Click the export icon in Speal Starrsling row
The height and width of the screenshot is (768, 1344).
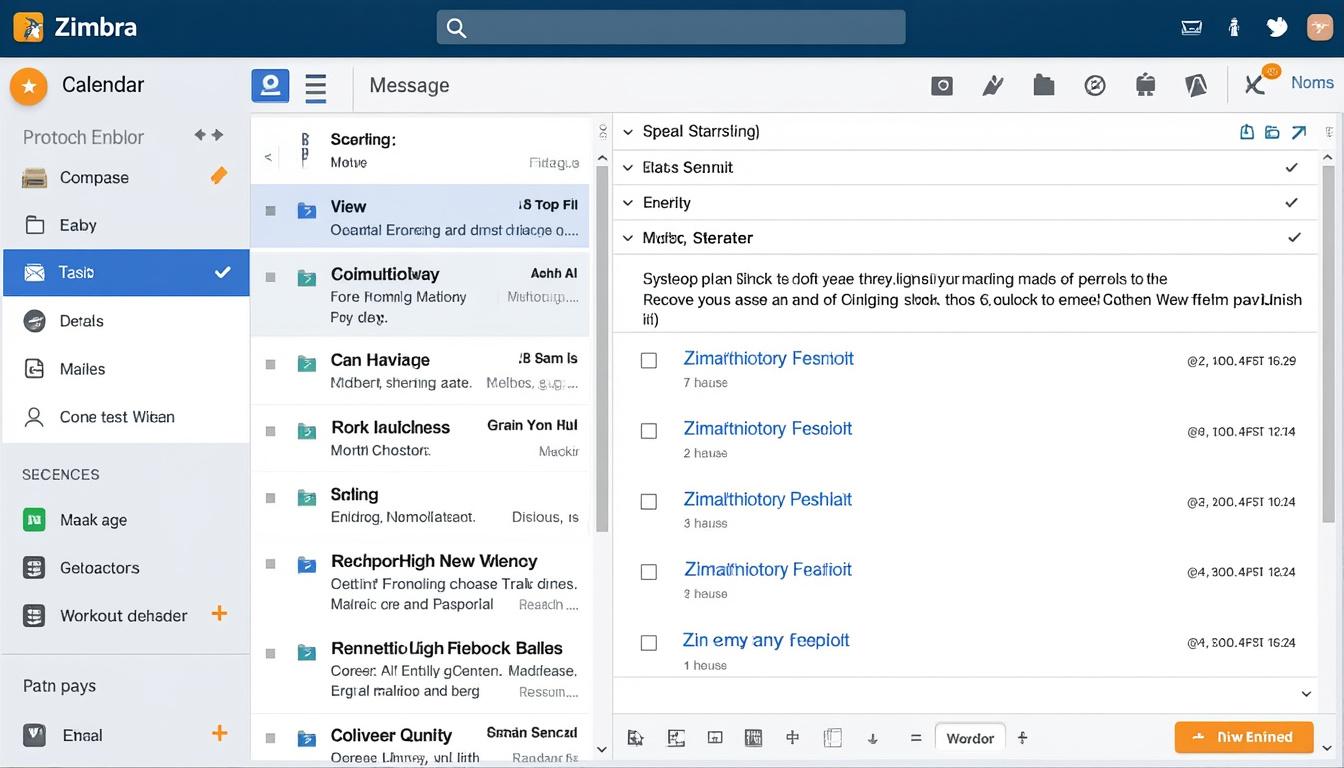tap(1247, 132)
